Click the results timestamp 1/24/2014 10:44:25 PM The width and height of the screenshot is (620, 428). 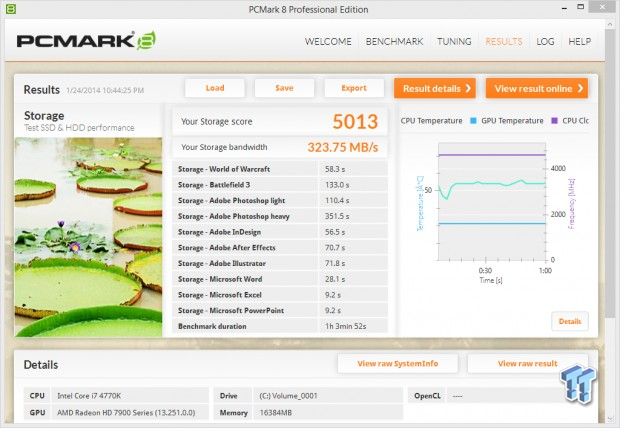105,90
